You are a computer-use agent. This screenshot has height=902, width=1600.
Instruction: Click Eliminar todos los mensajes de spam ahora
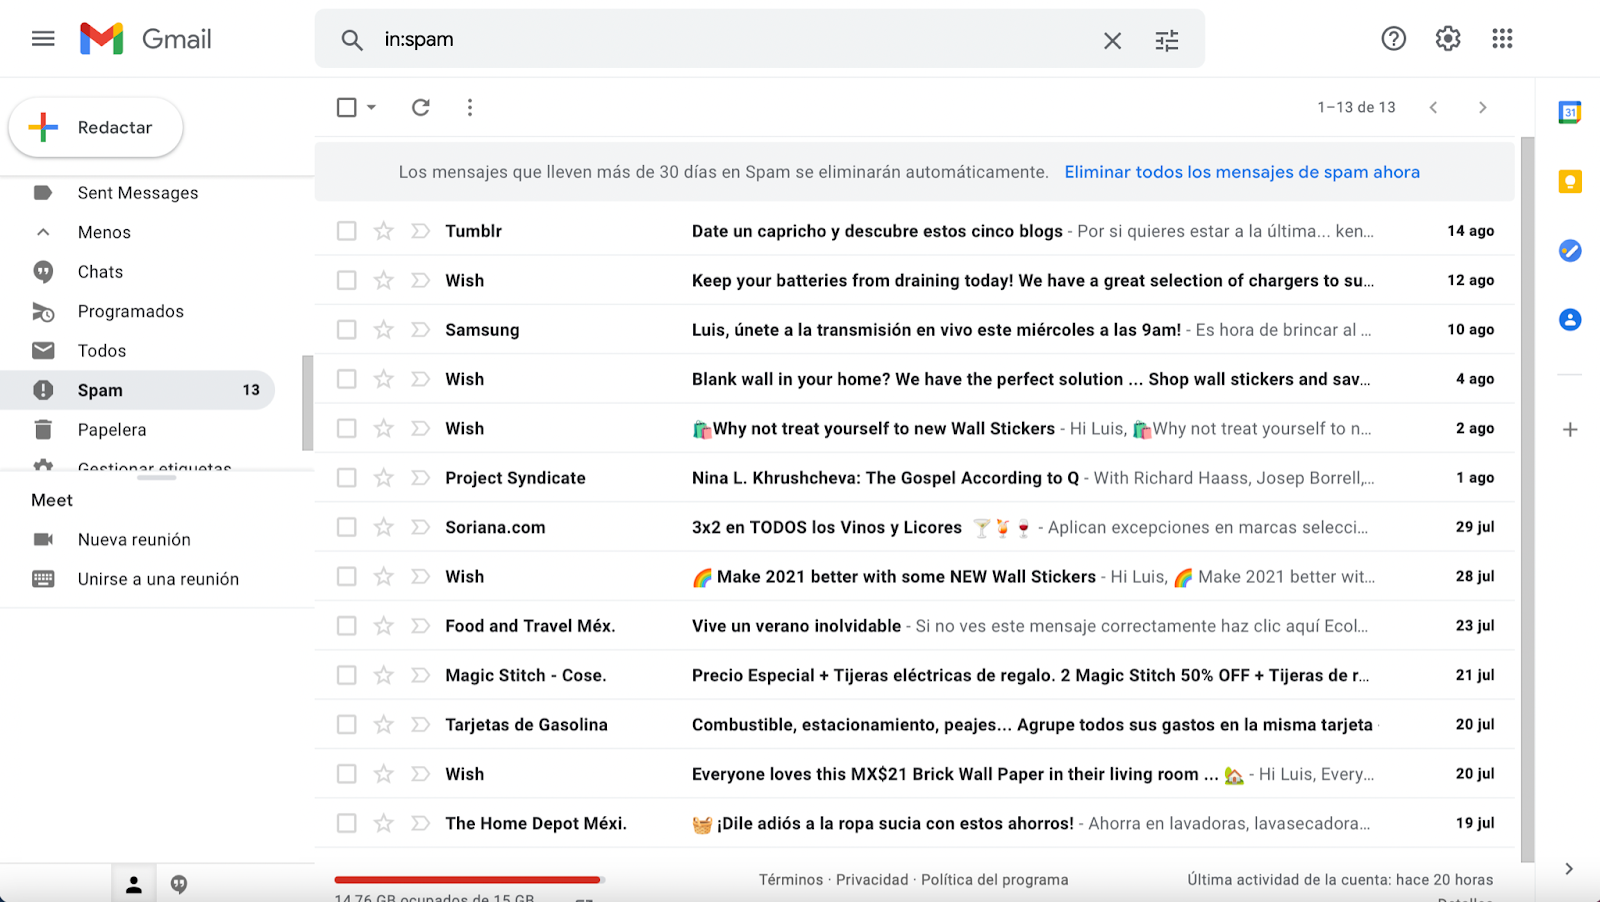[x=1242, y=172]
